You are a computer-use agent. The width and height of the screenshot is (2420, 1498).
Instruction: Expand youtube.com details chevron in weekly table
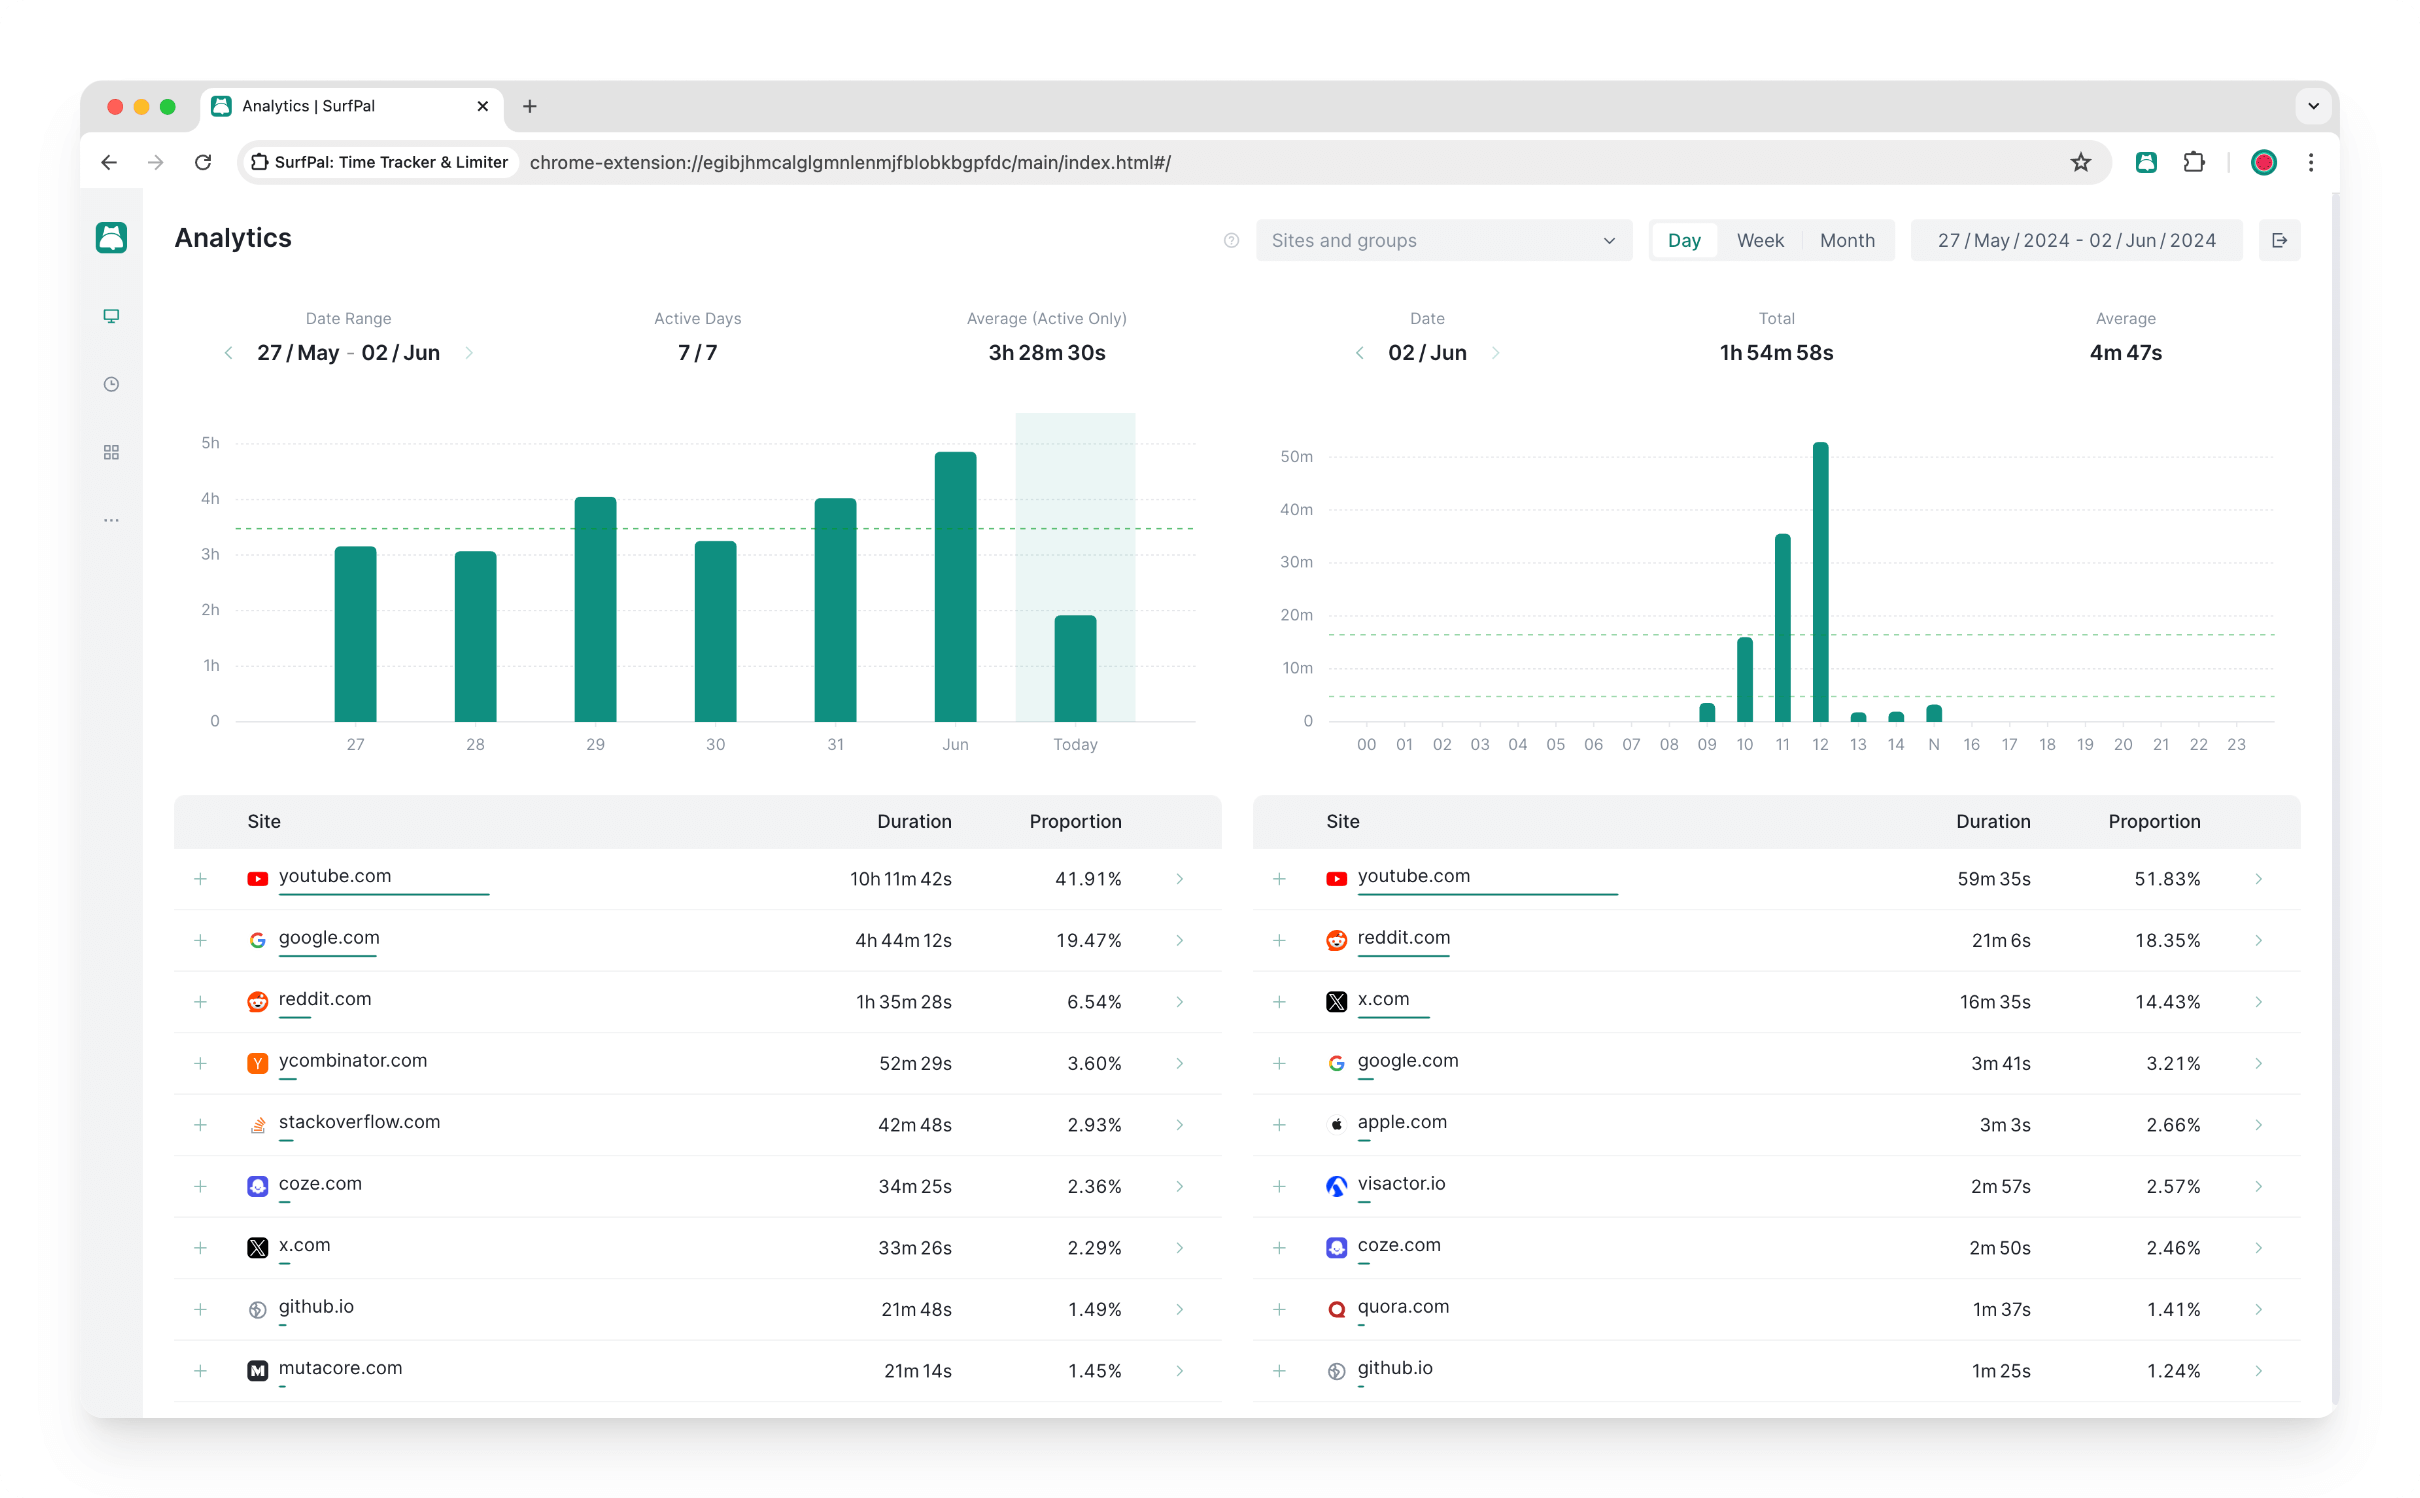(1180, 879)
